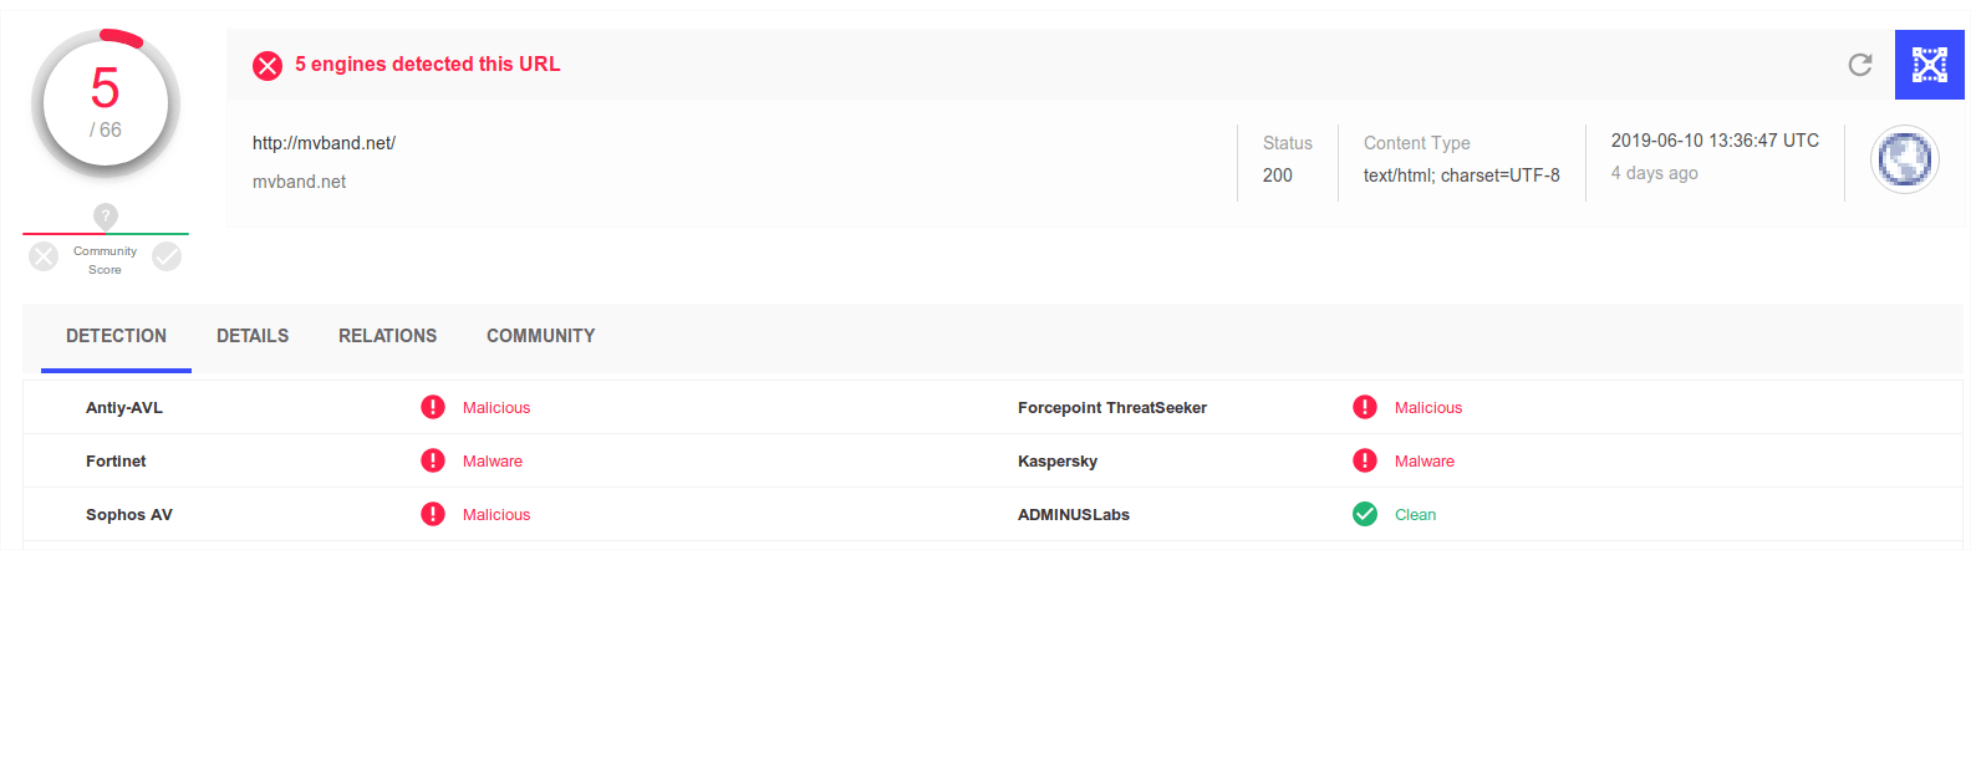Viewport: 1986px width, 763px height.
Task: Open the blue graph view icon
Action: point(1929,65)
